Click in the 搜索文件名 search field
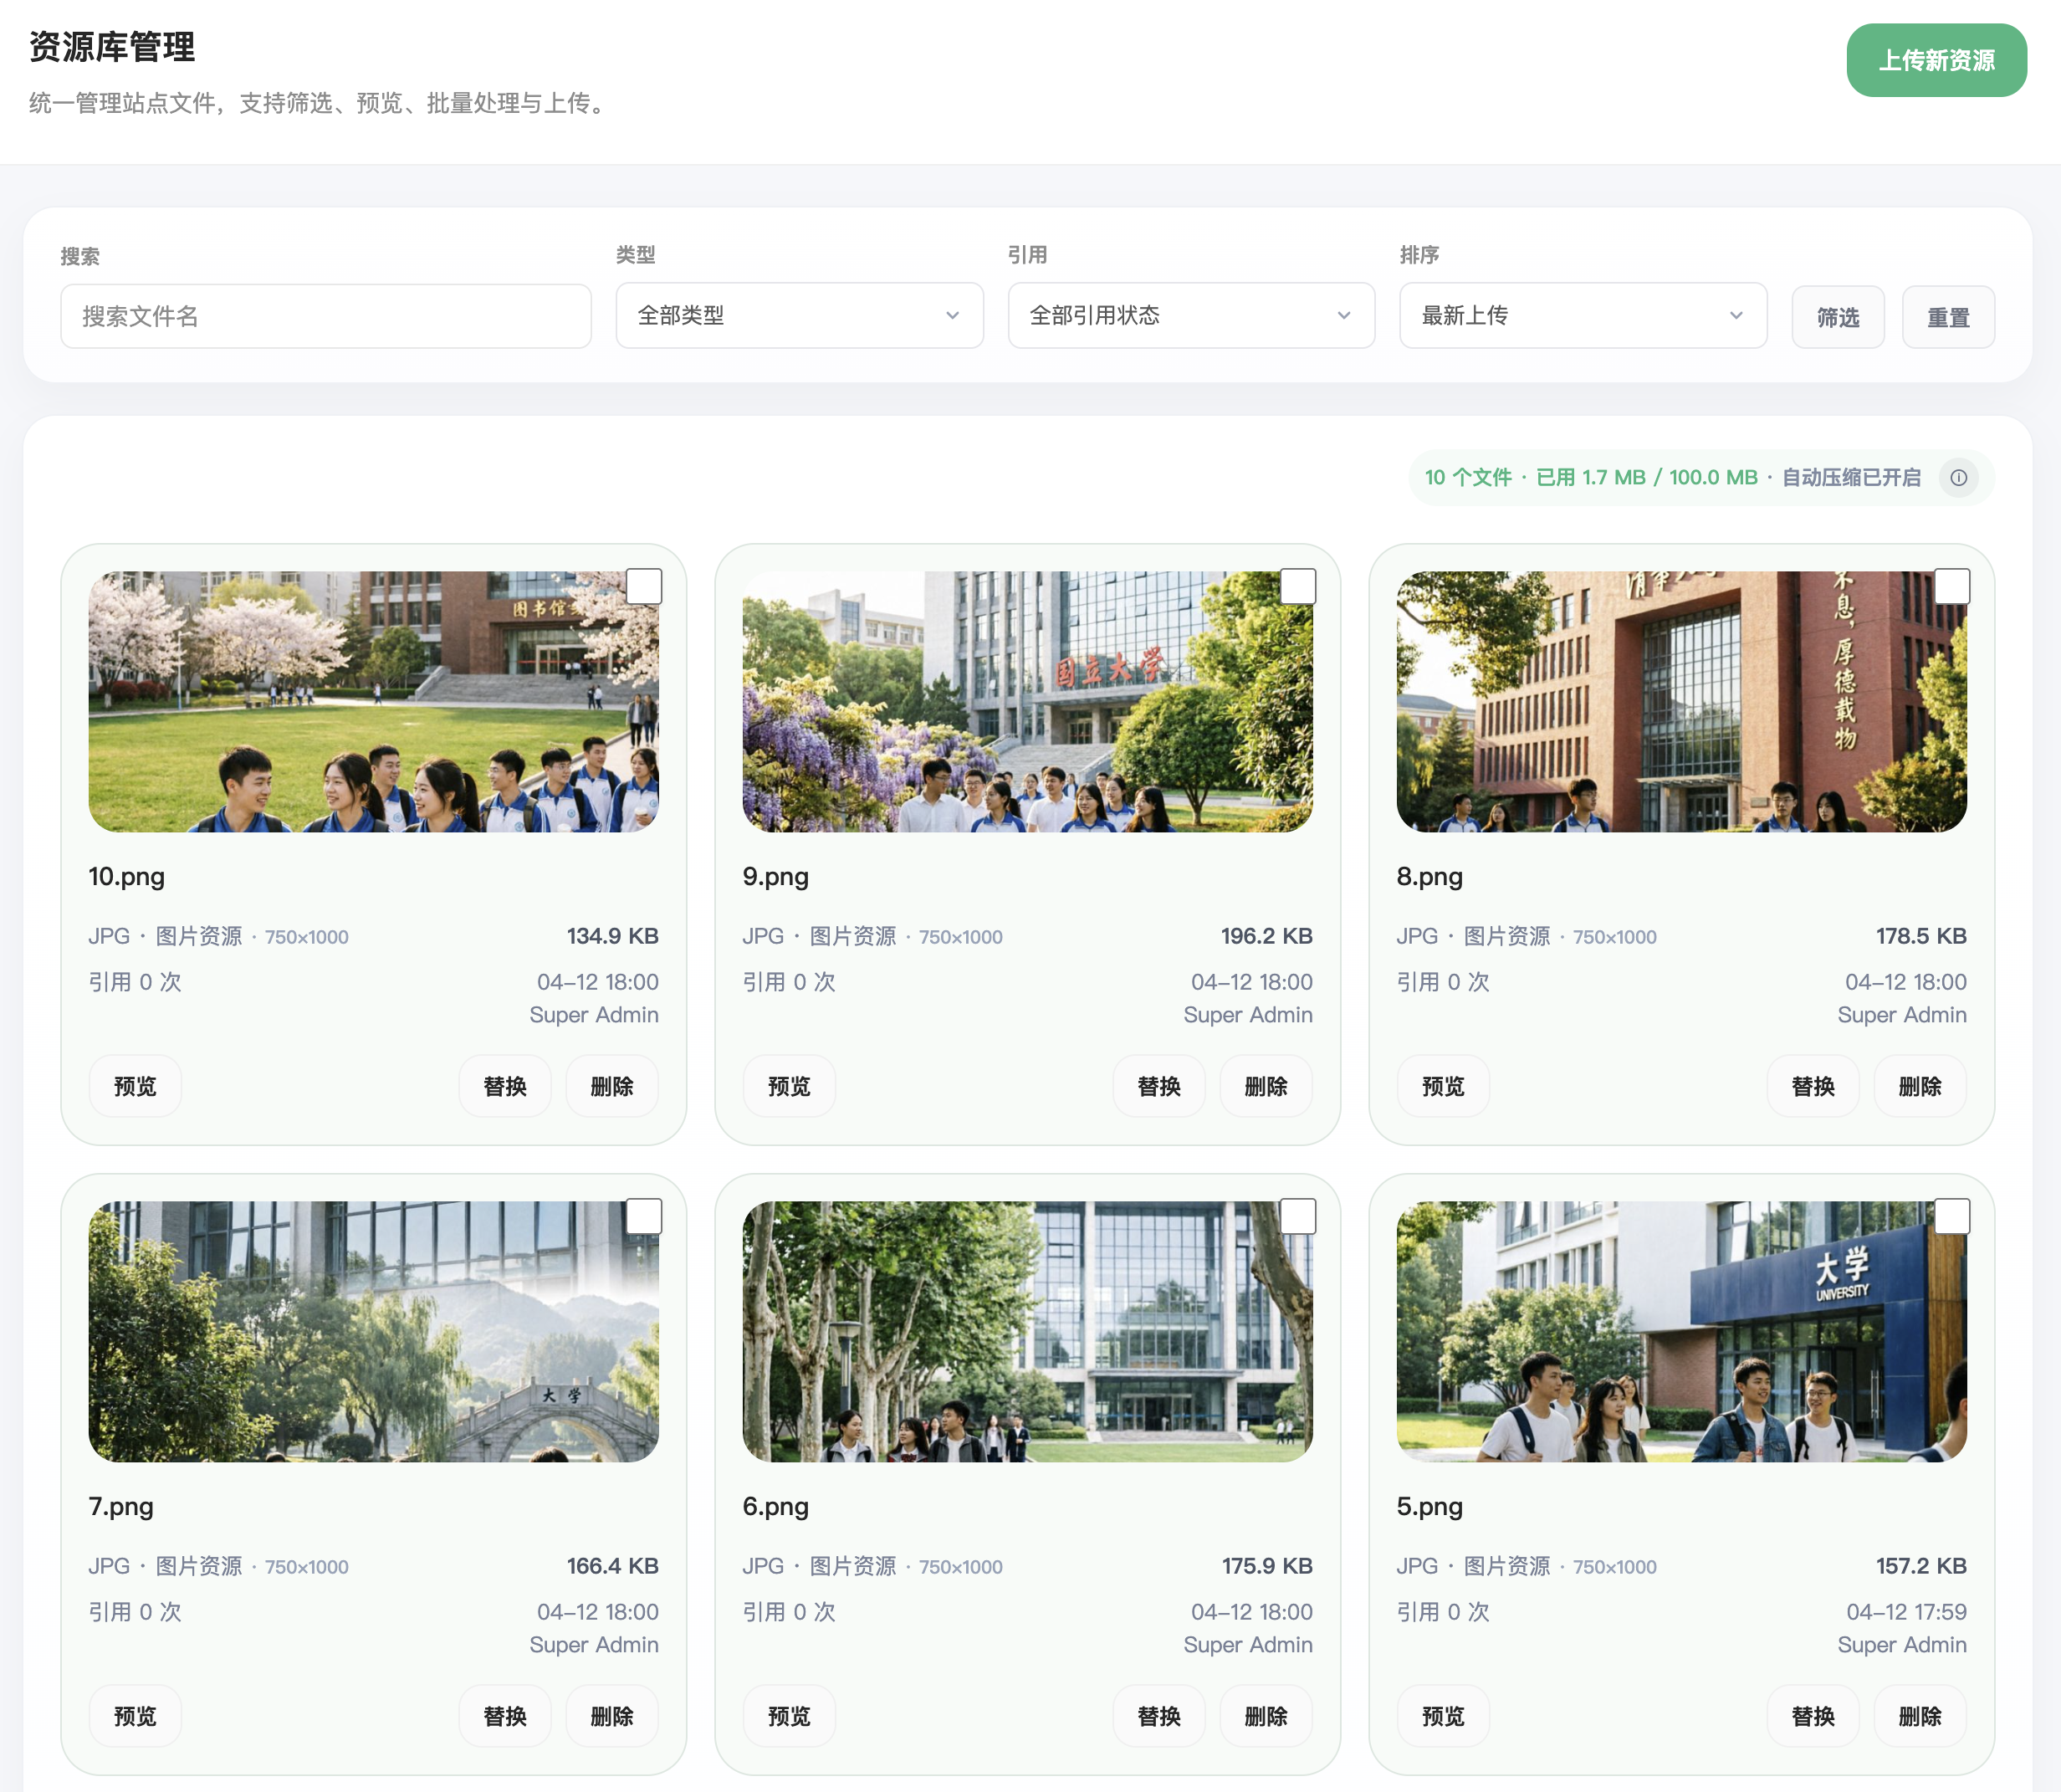The image size is (2061, 1792). (x=325, y=317)
